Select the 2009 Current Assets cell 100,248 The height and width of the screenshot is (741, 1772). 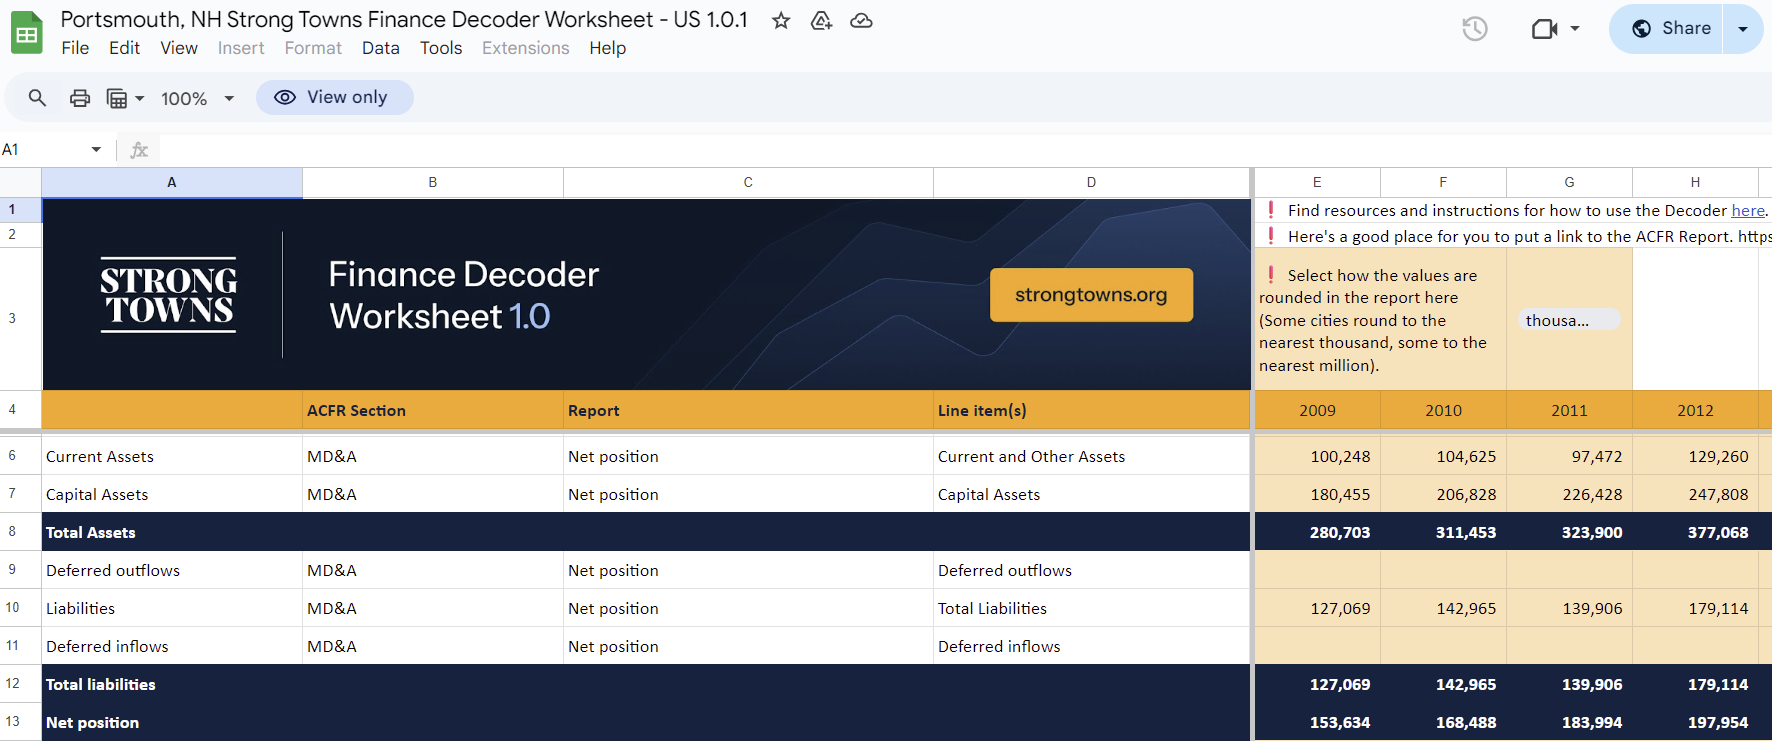click(x=1317, y=456)
